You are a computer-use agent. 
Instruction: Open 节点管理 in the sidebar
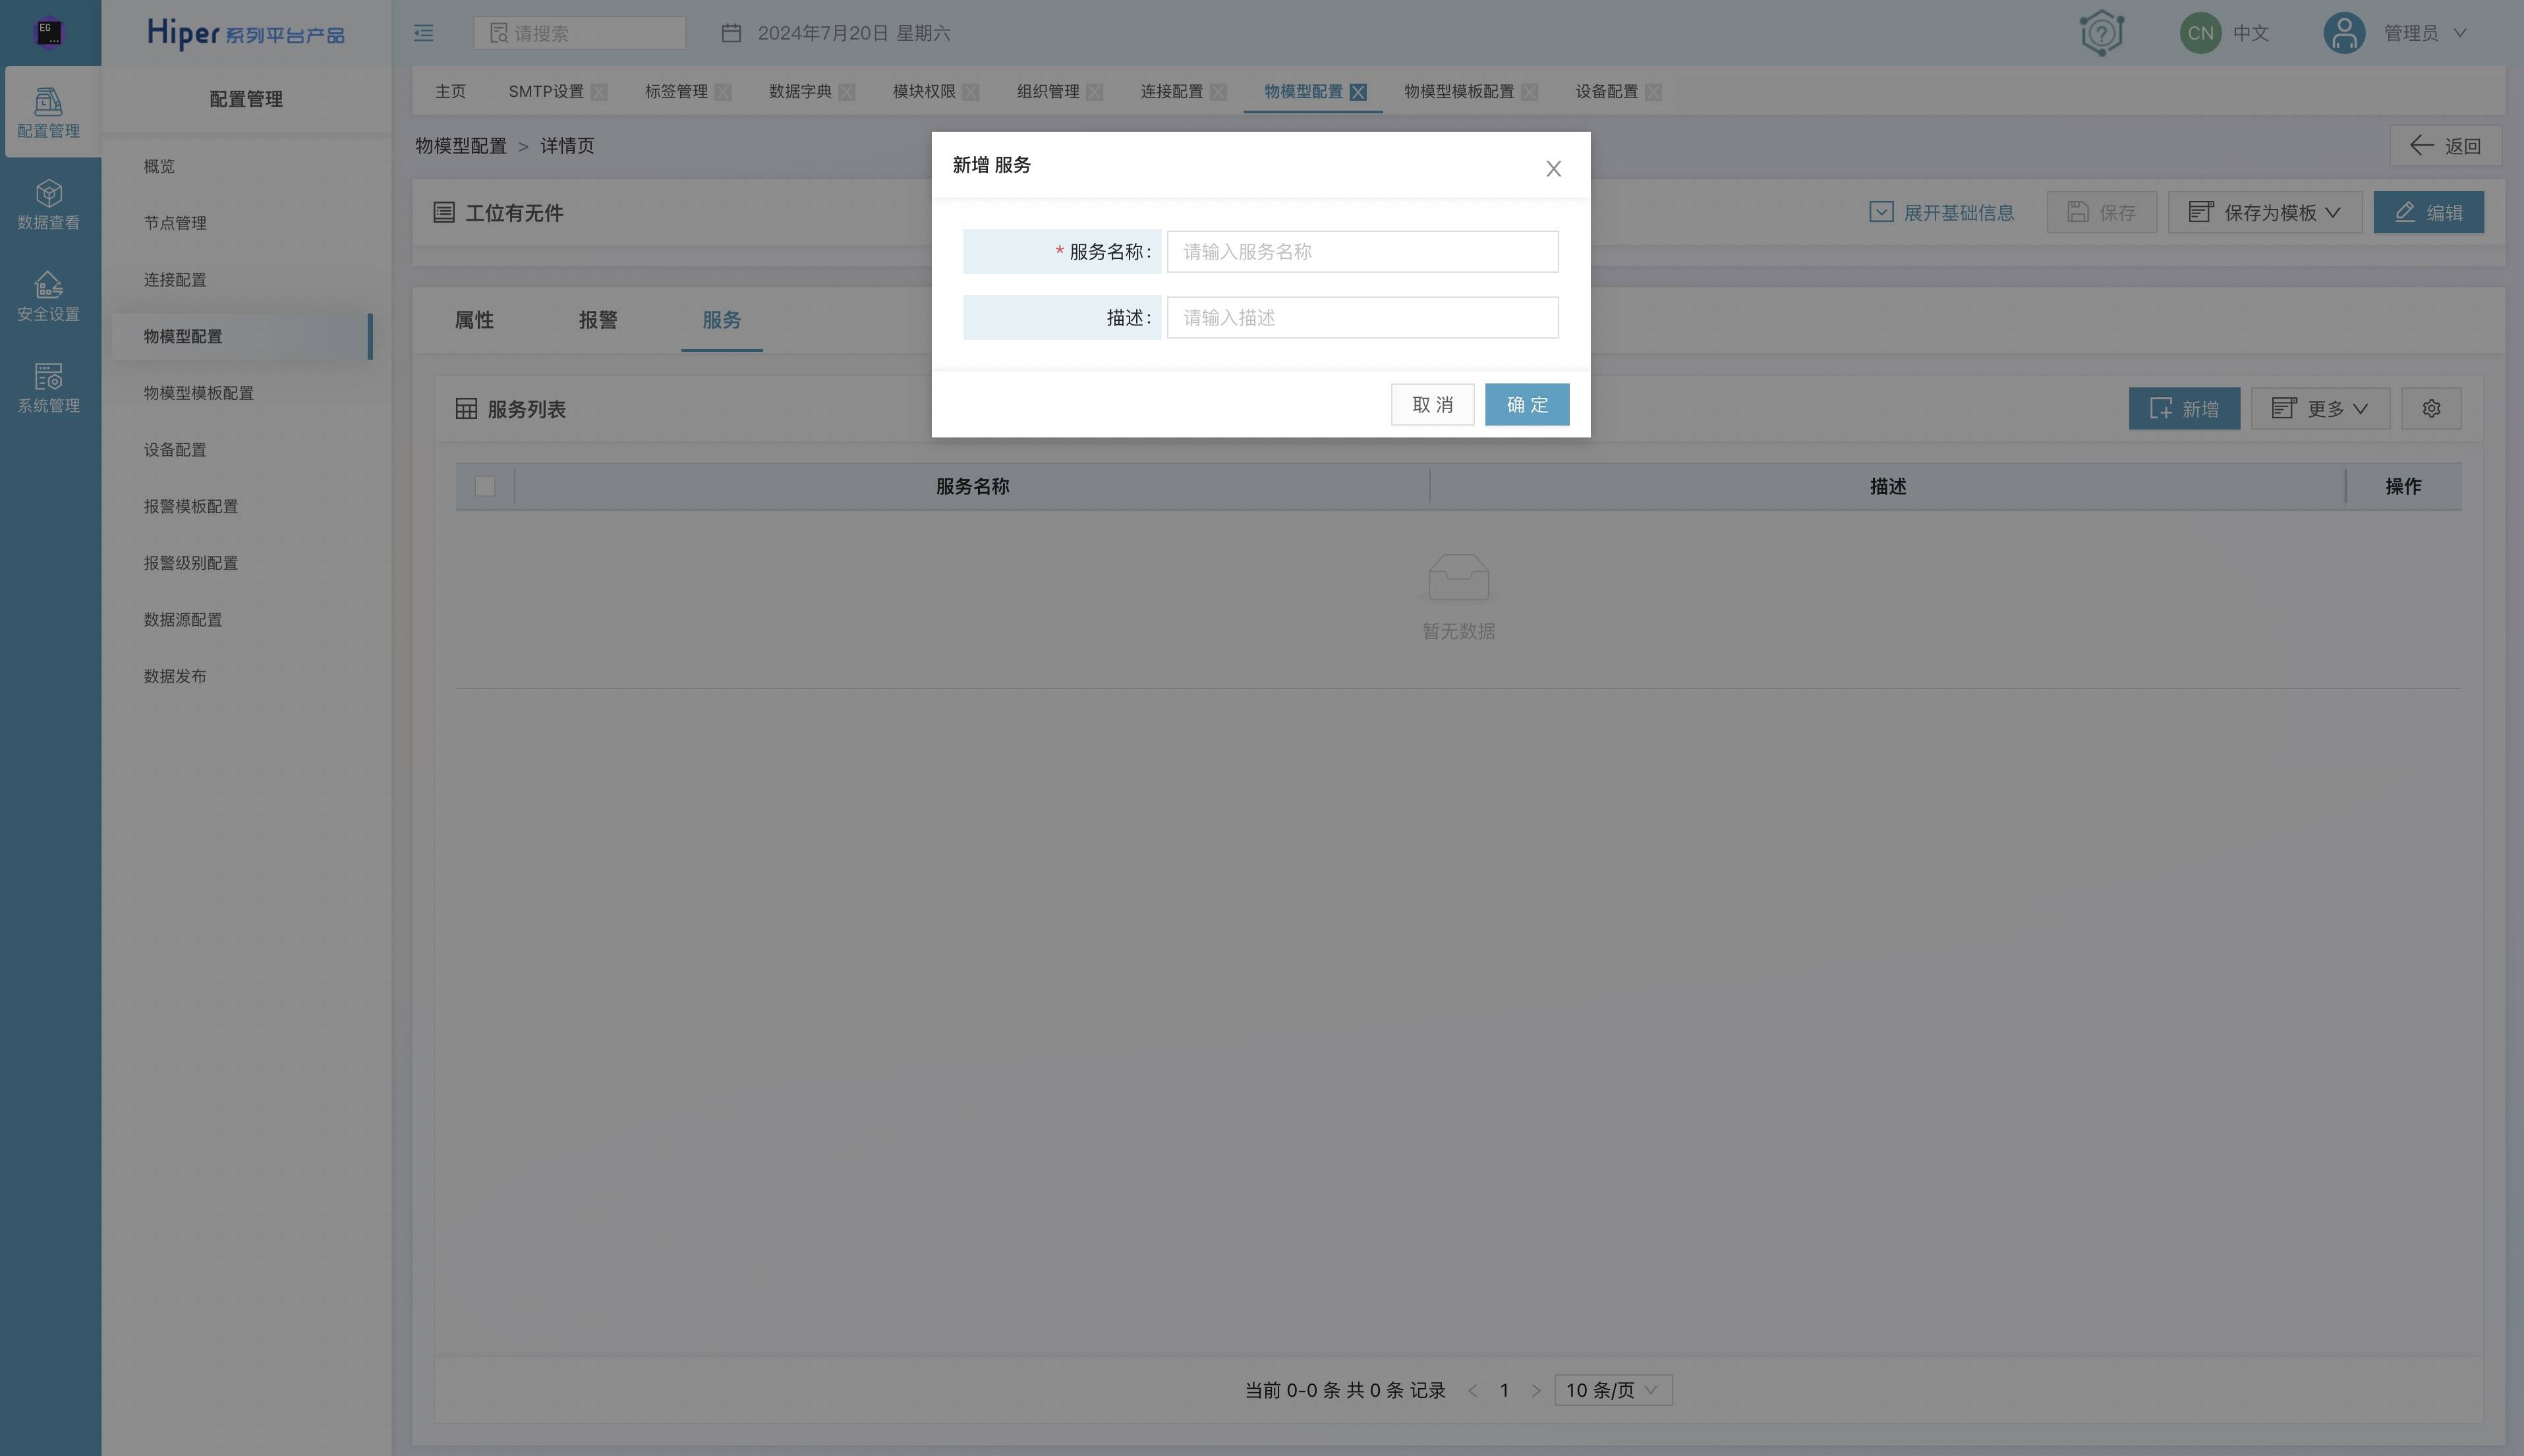[x=175, y=223]
